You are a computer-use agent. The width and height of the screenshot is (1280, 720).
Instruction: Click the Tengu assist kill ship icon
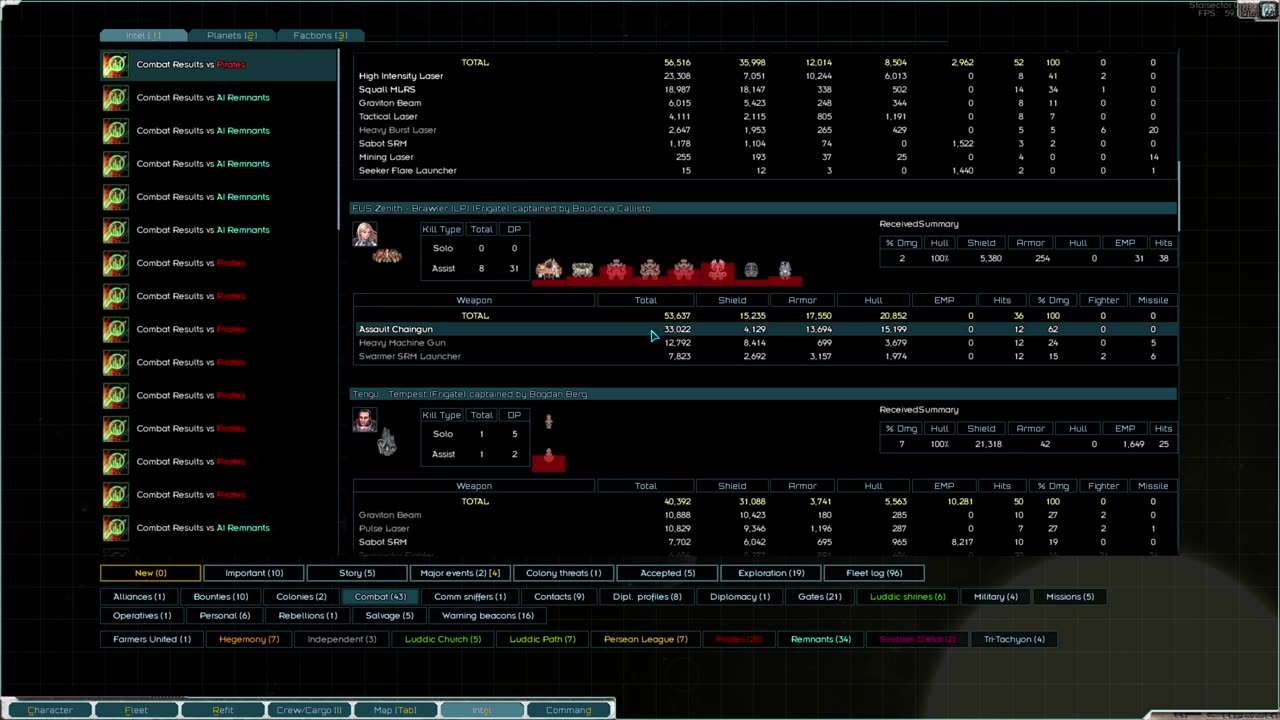(548, 458)
